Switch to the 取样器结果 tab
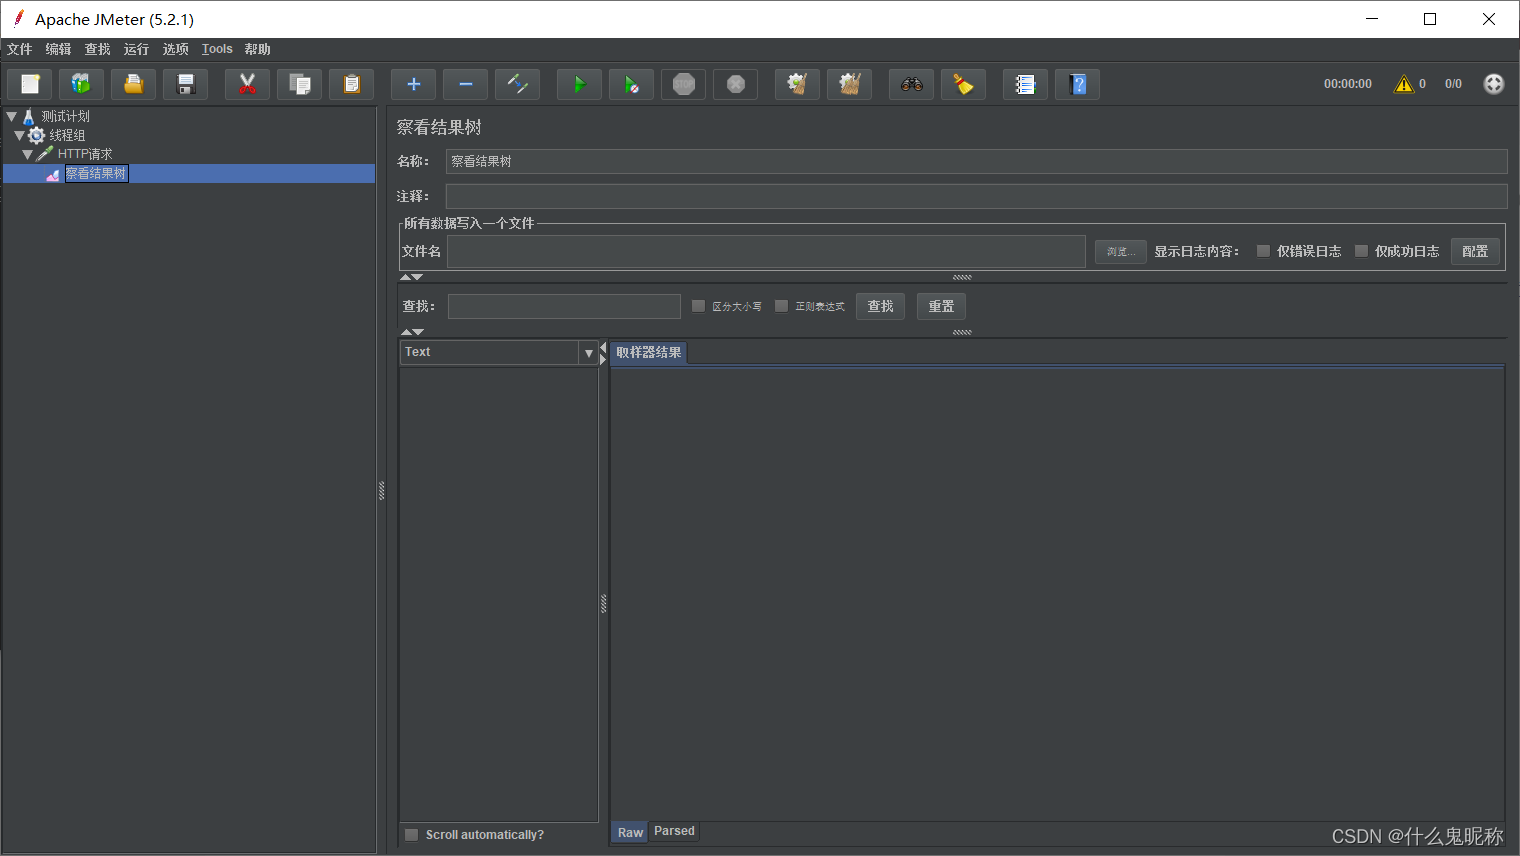 [649, 352]
